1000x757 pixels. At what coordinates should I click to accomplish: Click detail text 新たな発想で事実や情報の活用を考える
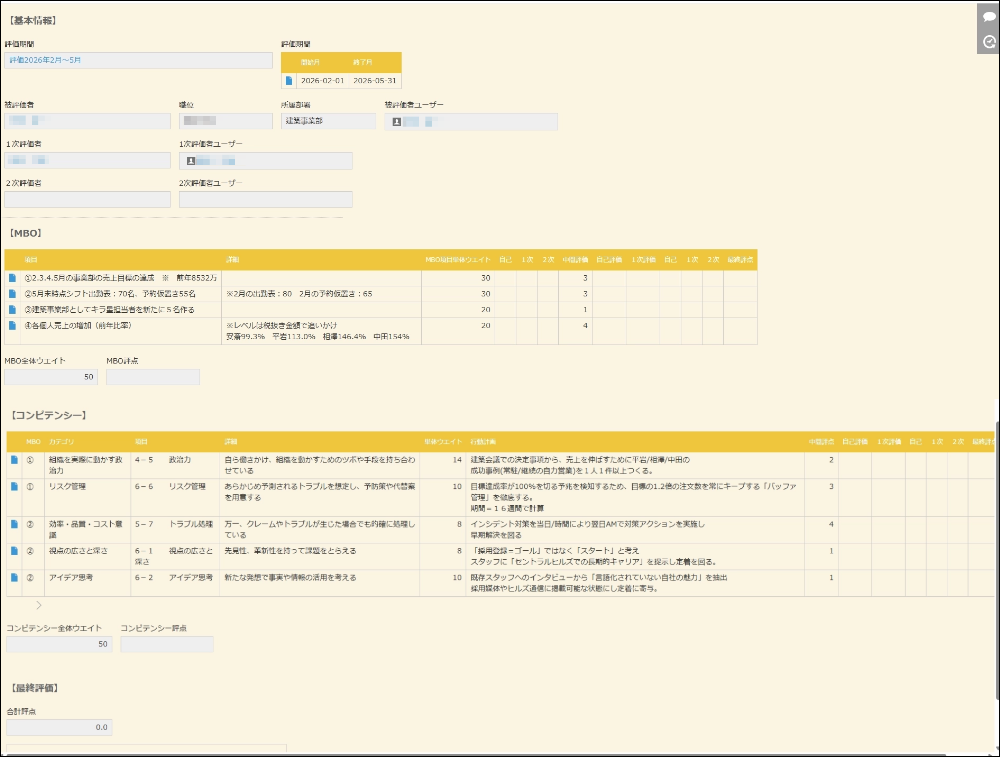290,578
